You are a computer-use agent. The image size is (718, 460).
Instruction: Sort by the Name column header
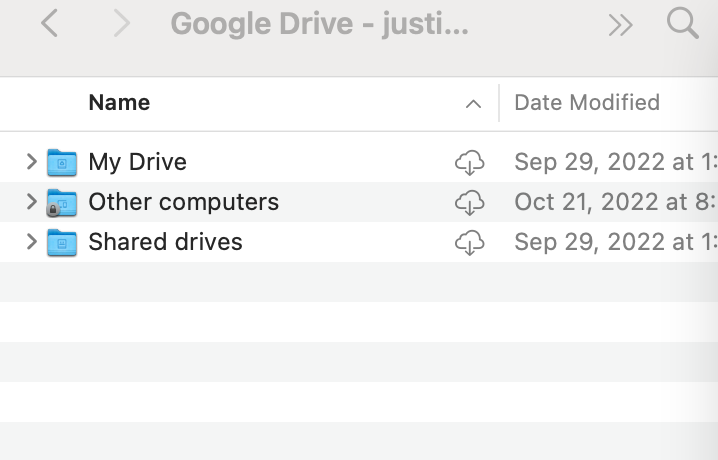point(119,102)
